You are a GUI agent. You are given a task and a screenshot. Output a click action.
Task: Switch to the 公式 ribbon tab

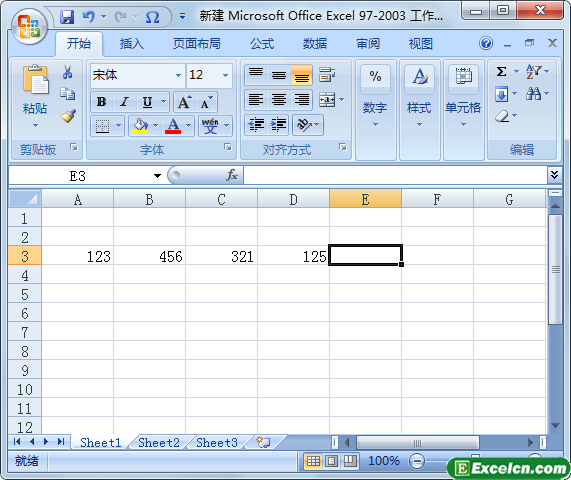pyautogui.click(x=262, y=44)
